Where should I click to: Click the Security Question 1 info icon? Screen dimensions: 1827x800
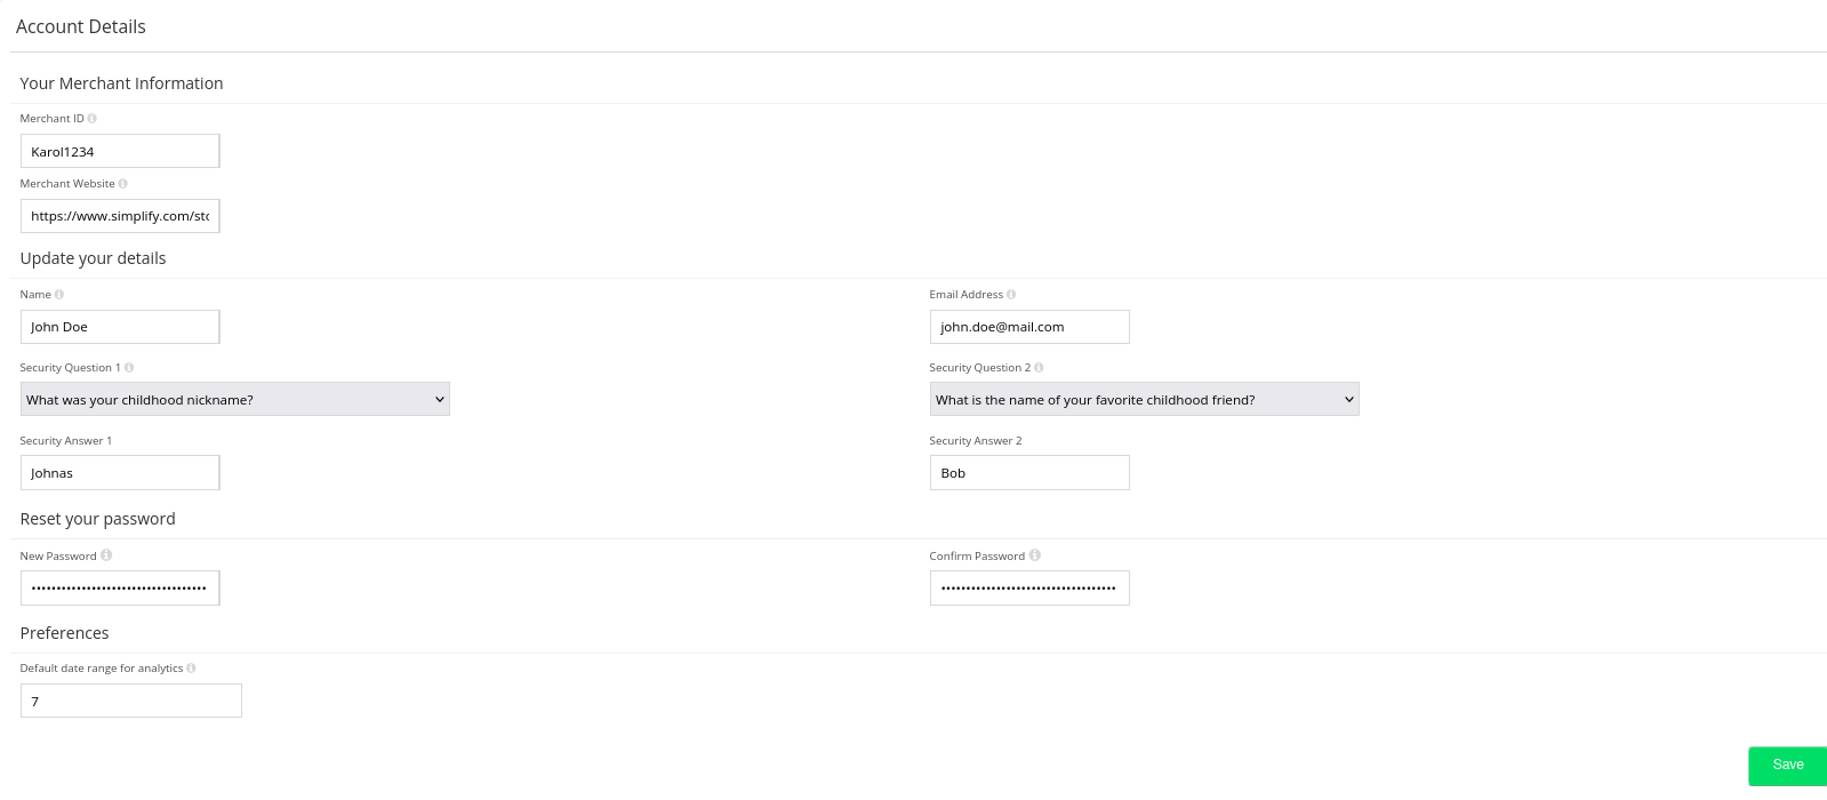[129, 367]
